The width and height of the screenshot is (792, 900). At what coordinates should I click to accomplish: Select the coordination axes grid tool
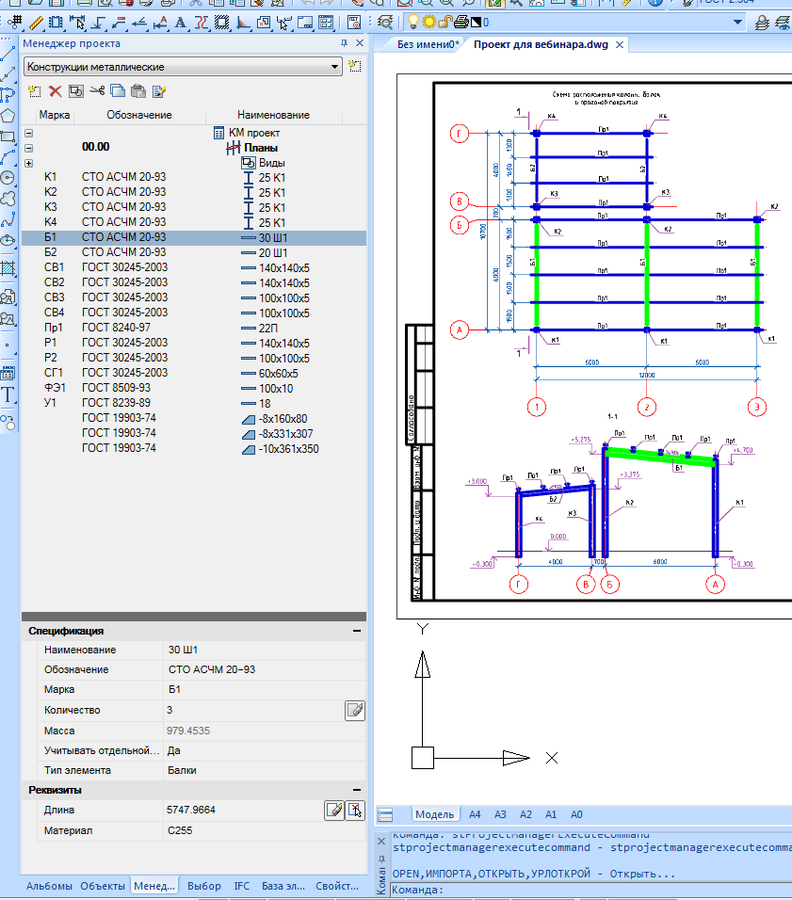(15, 22)
